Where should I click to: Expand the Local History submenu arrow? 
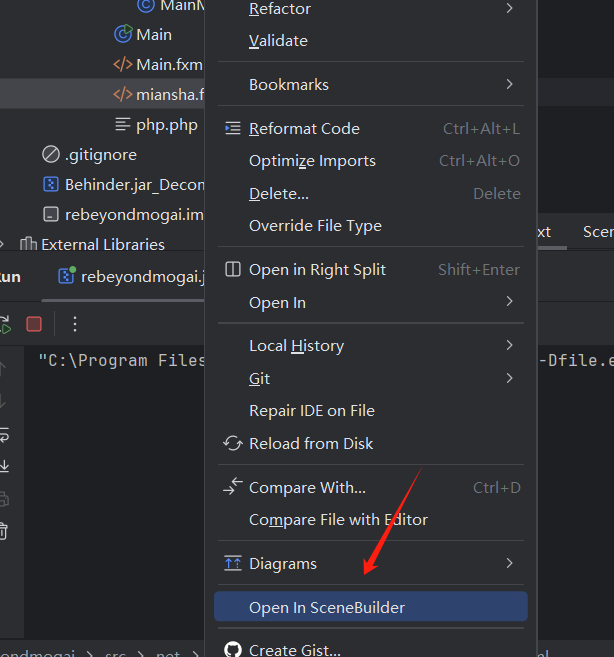(509, 345)
